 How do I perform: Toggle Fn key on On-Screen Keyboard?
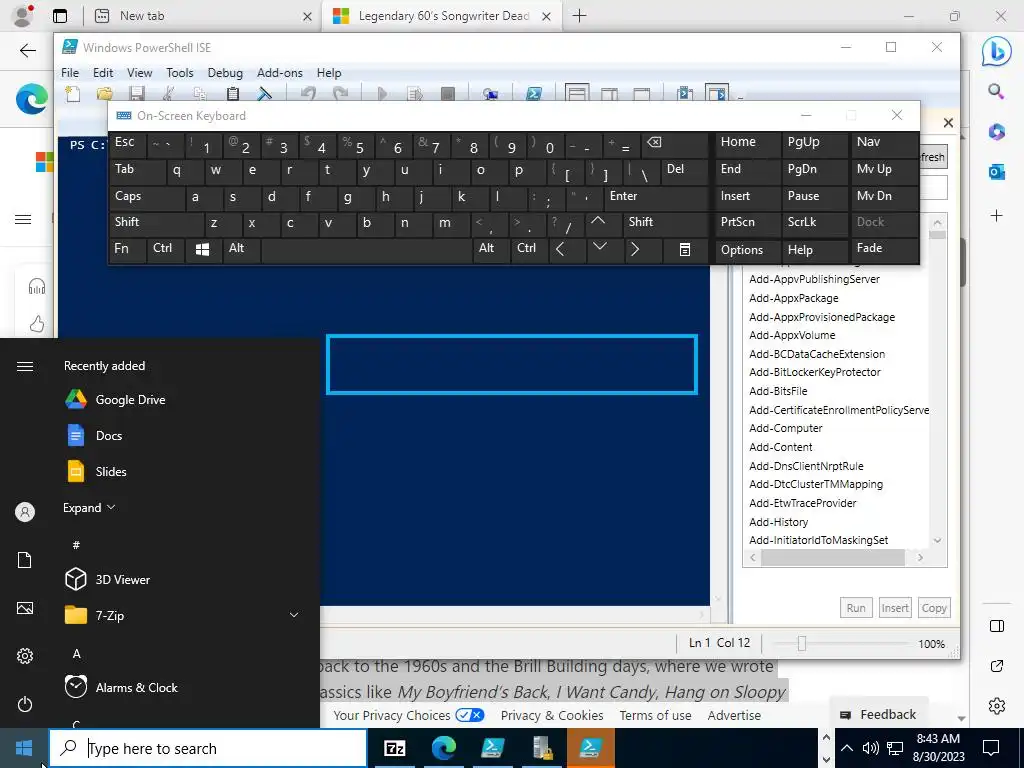tap(127, 249)
